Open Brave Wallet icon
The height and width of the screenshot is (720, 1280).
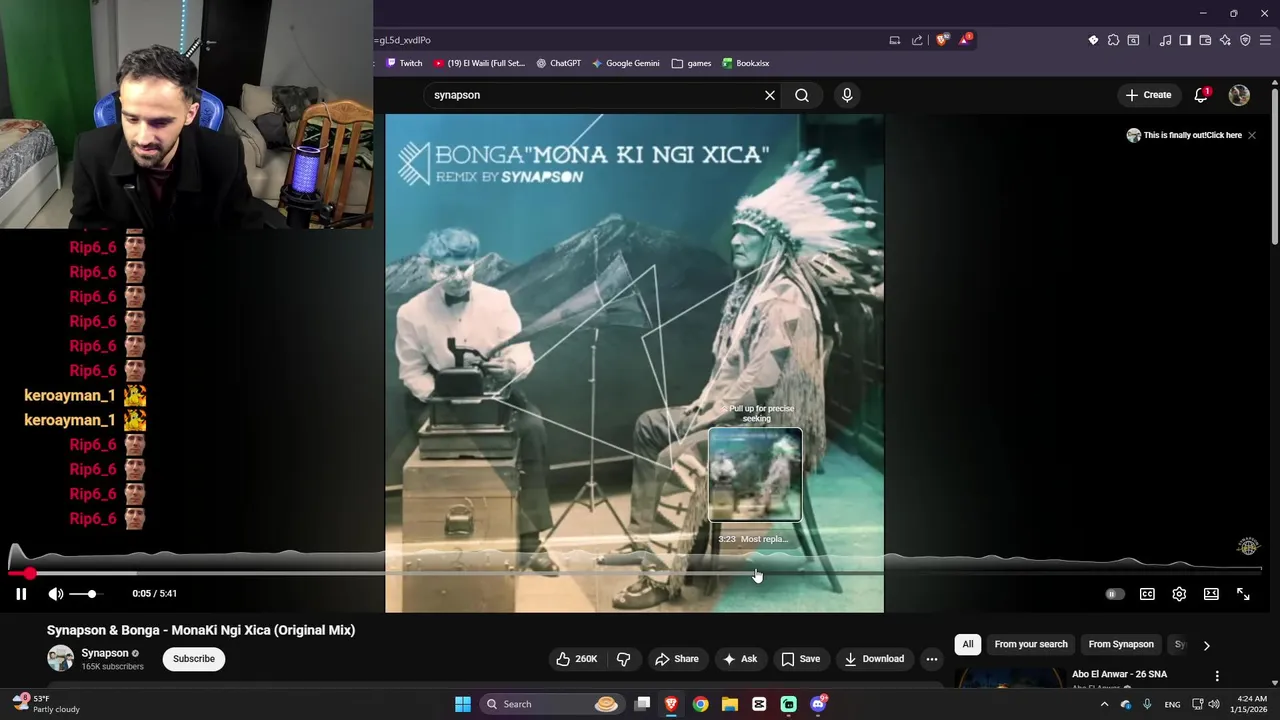tap(1205, 40)
